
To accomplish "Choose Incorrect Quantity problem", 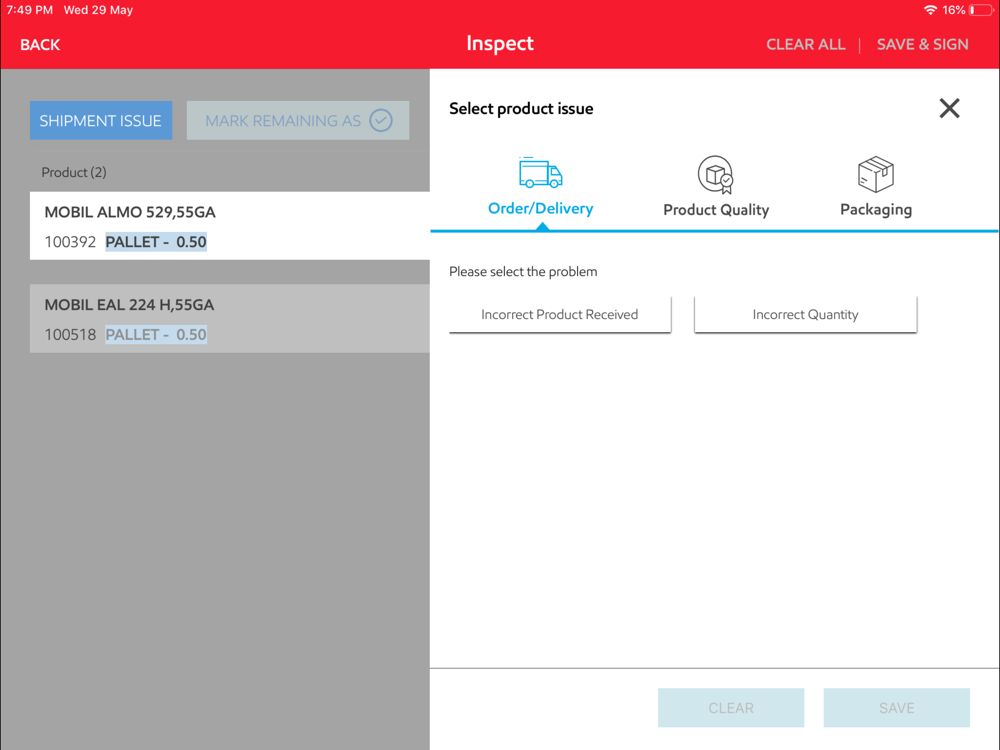I will tap(805, 314).
